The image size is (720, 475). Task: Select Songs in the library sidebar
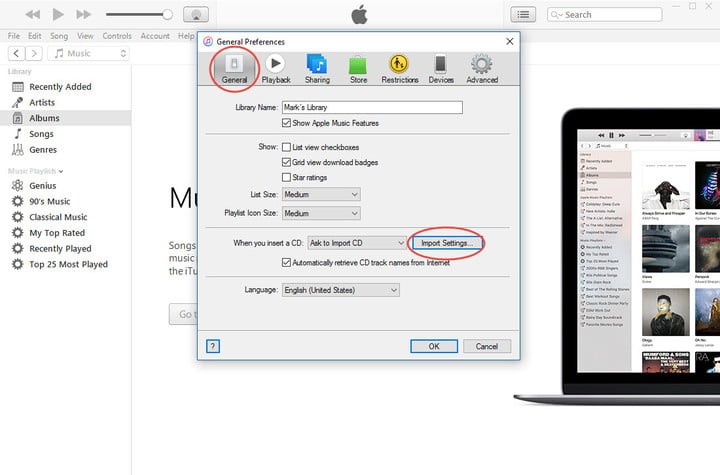point(66,134)
